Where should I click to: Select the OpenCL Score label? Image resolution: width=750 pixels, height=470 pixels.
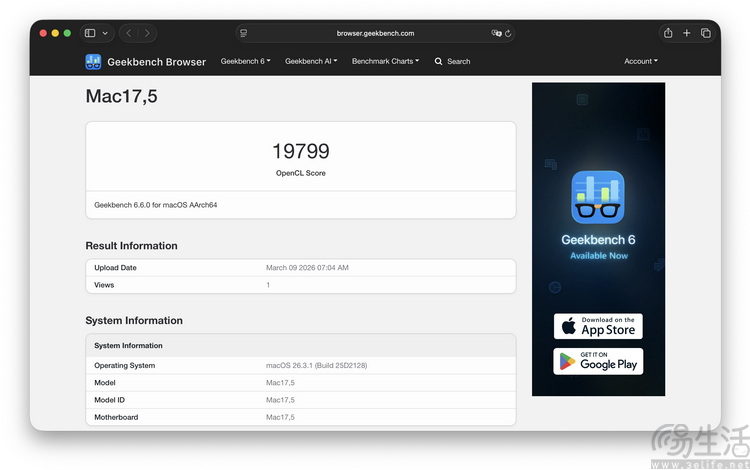click(x=301, y=173)
